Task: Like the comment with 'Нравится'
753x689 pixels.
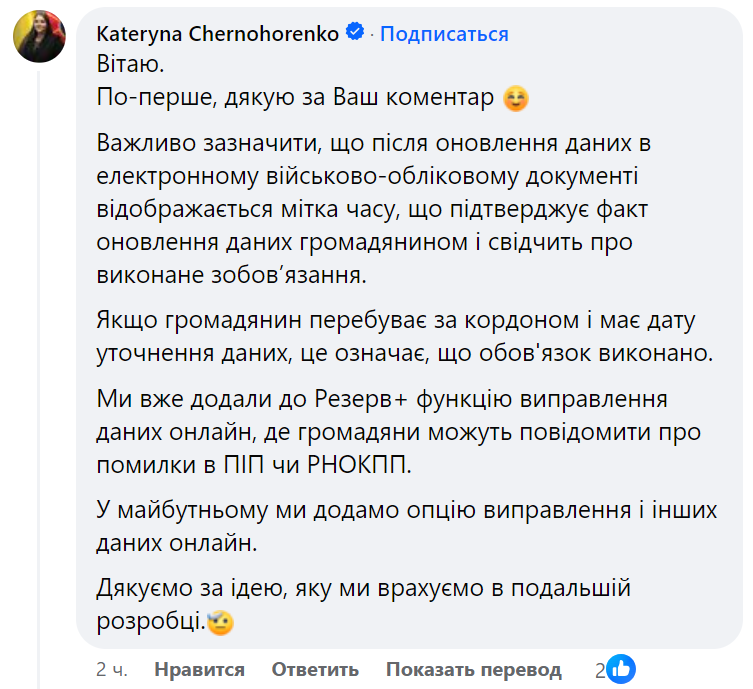Action: (x=200, y=669)
